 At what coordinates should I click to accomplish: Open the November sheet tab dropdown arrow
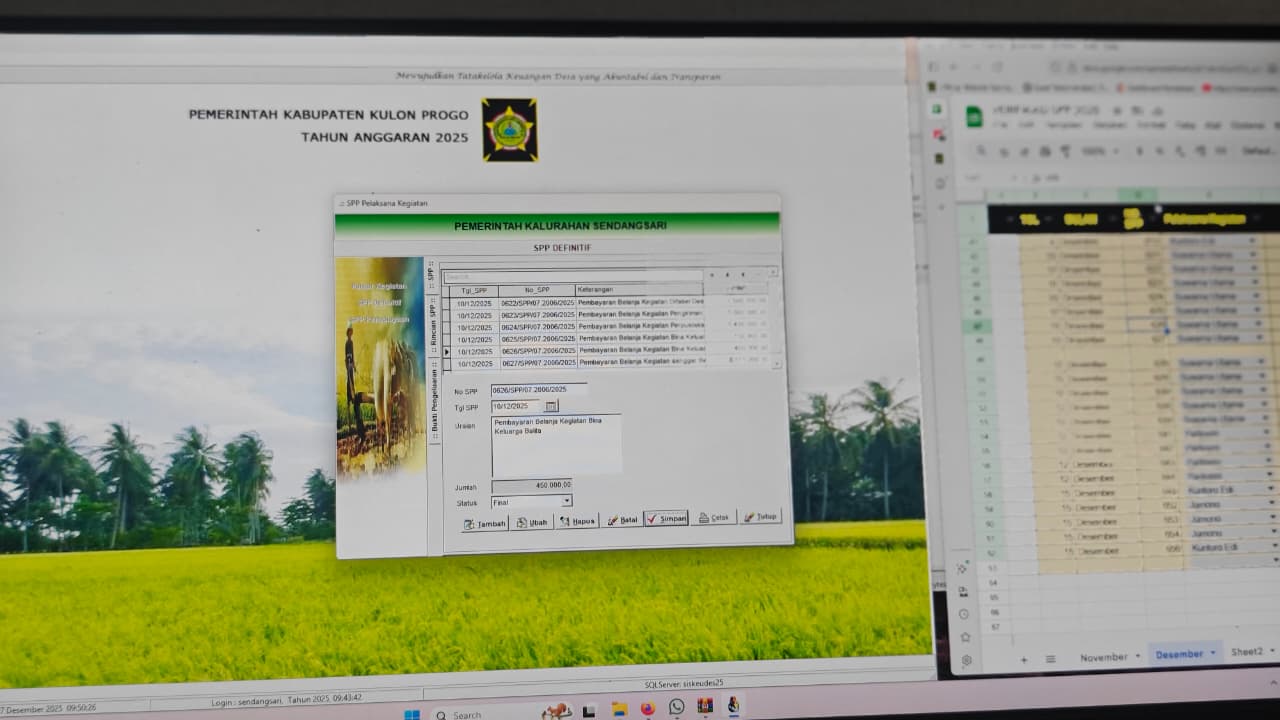(x=1138, y=657)
